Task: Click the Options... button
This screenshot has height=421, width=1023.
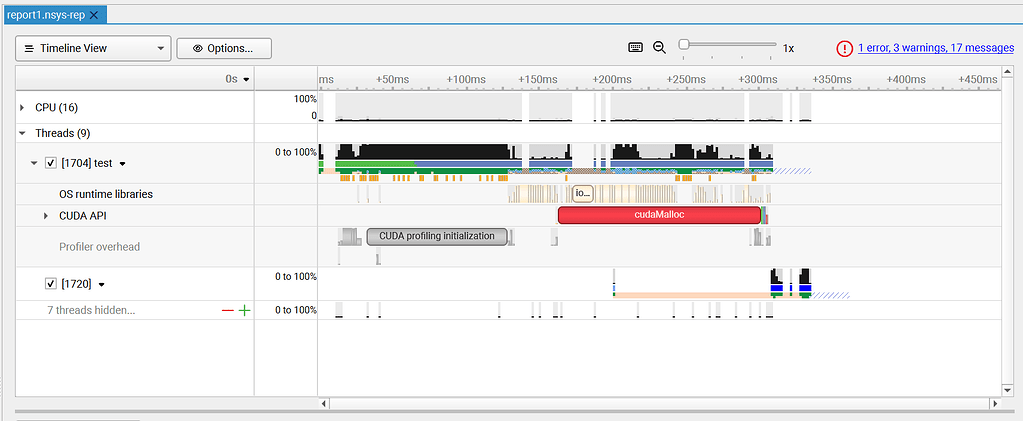Action: point(224,48)
